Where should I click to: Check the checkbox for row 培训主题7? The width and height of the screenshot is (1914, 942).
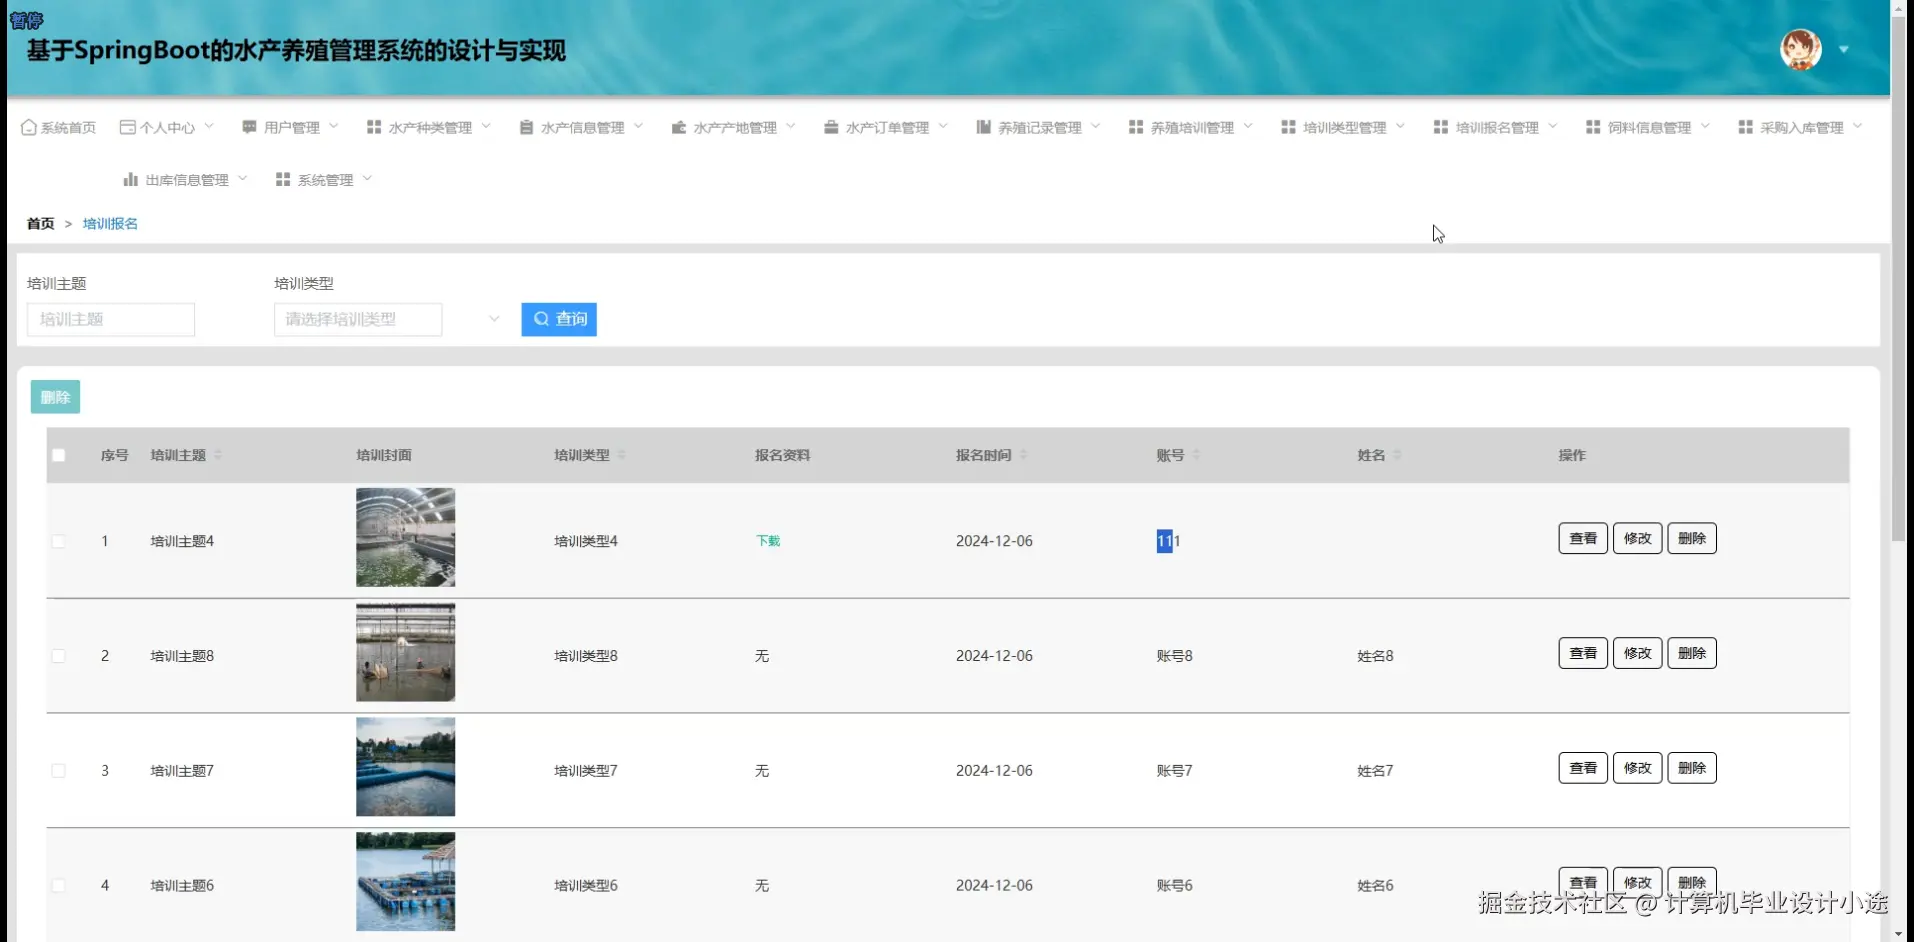(59, 771)
